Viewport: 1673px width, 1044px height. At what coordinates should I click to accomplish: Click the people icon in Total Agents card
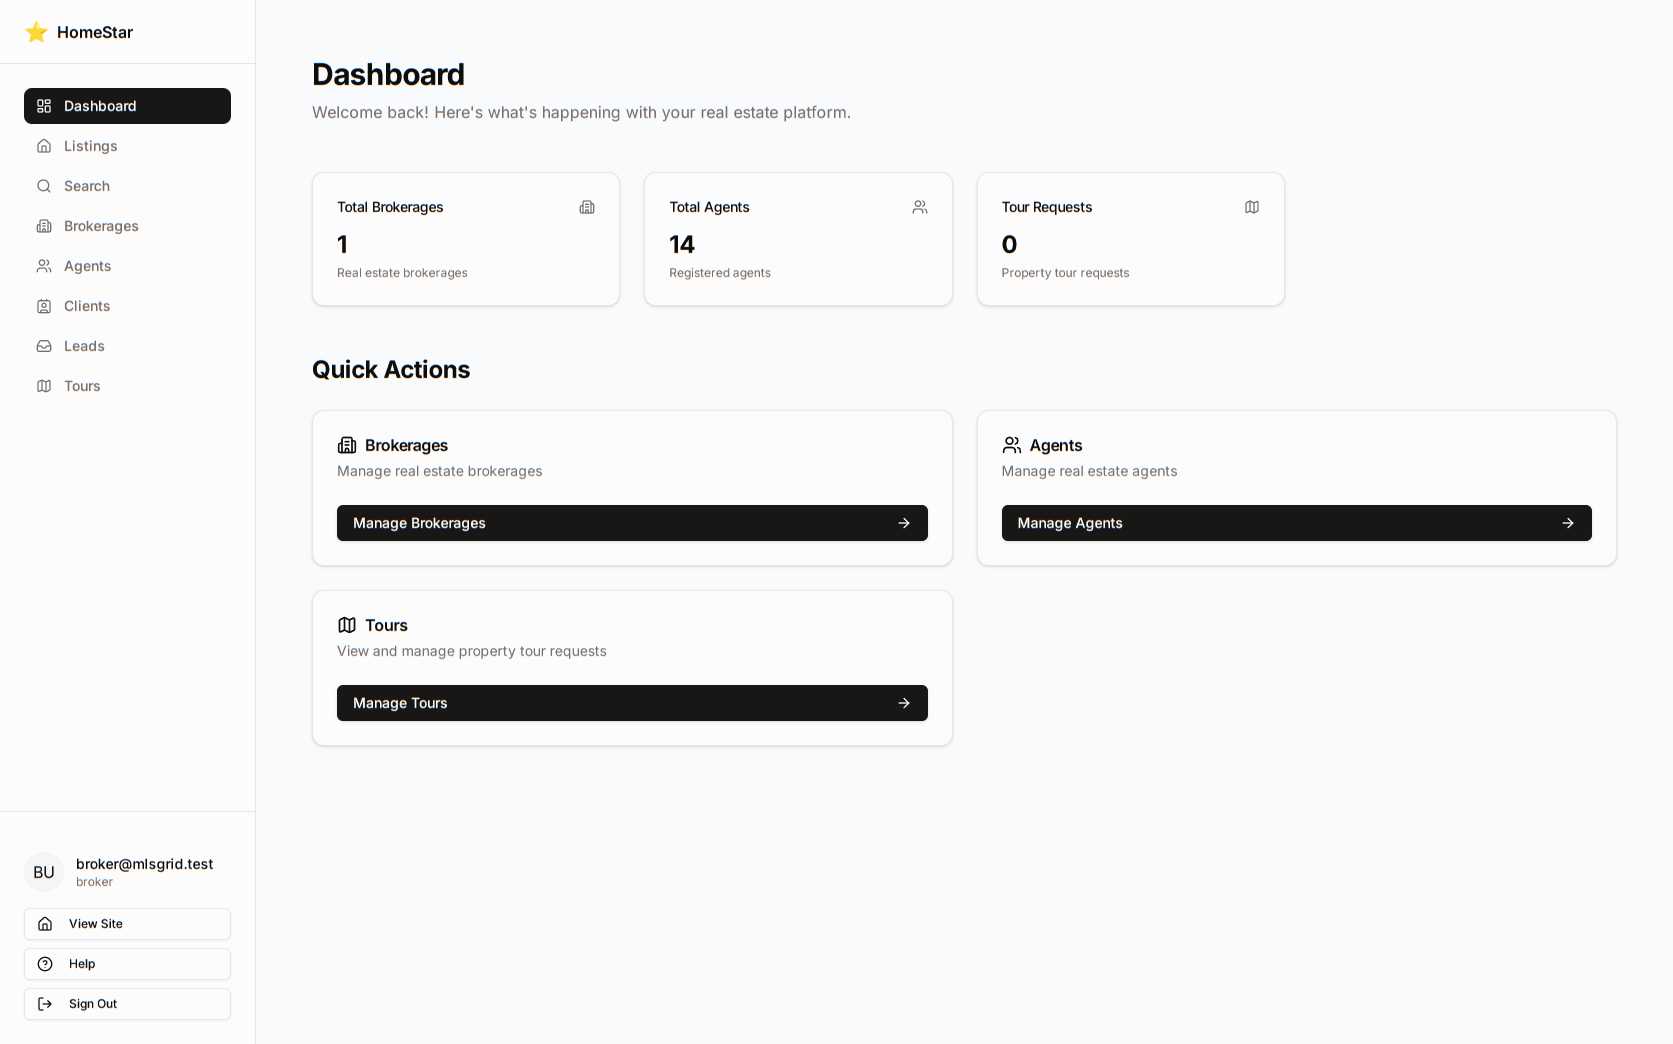[x=920, y=207]
